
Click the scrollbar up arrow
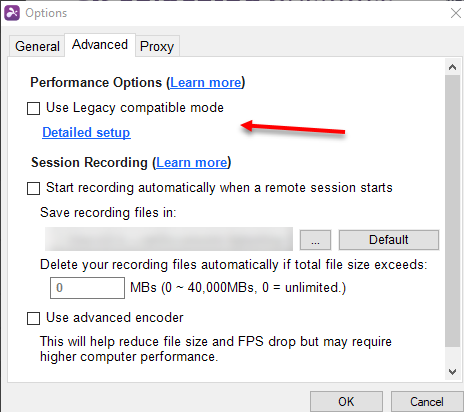tap(452, 67)
